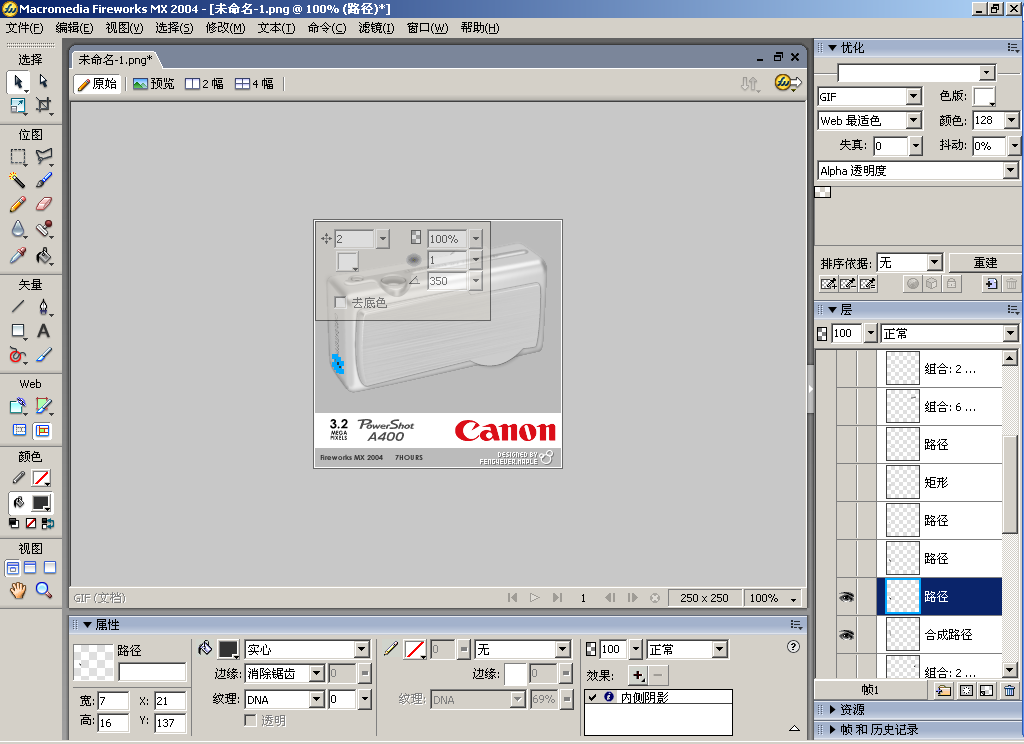1024x744 pixels.
Task: Select the Hand tool
Action: [x=18, y=590]
